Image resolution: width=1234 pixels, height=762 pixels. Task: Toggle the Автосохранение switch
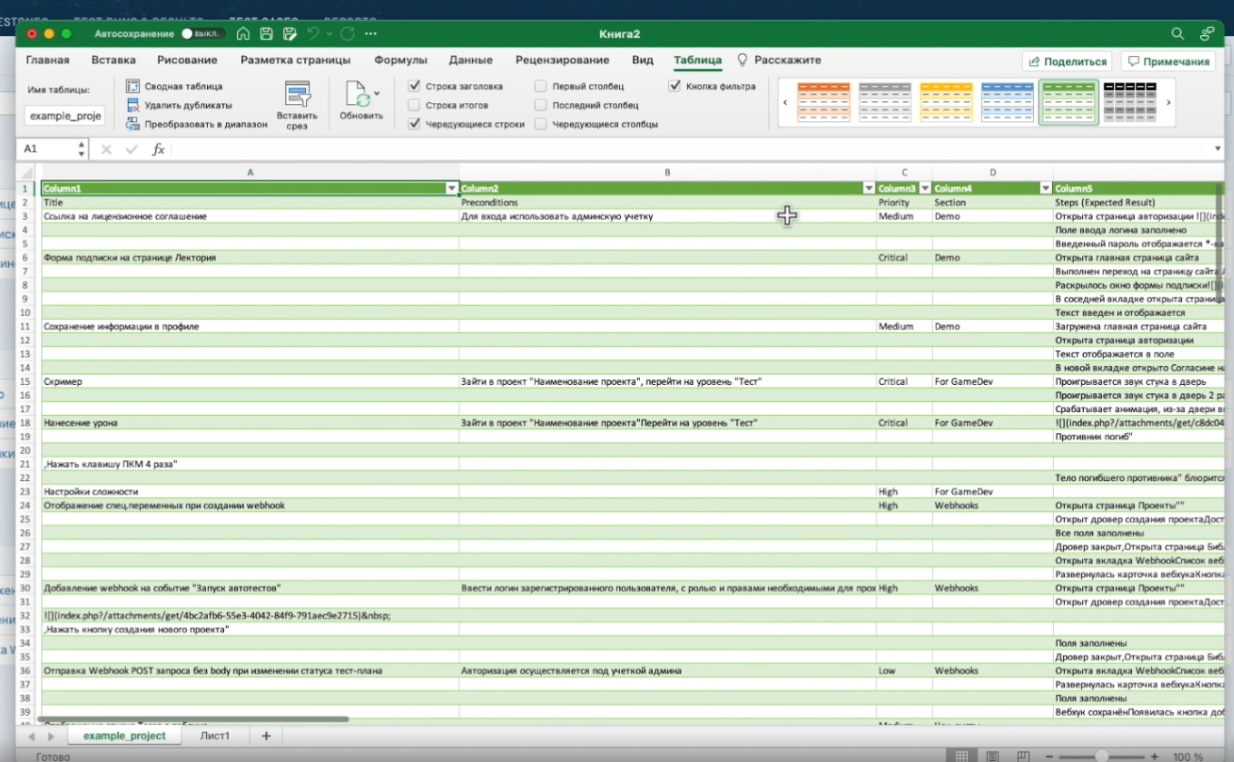pos(202,34)
